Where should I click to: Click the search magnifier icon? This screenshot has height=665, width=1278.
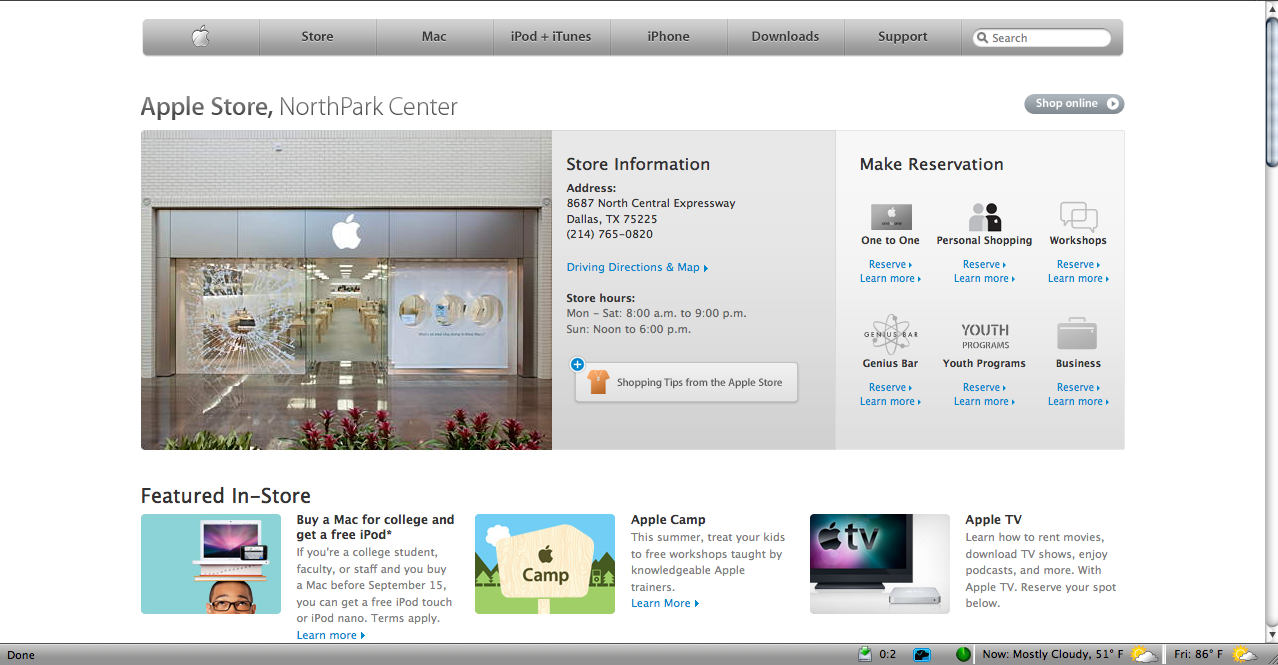click(x=982, y=38)
